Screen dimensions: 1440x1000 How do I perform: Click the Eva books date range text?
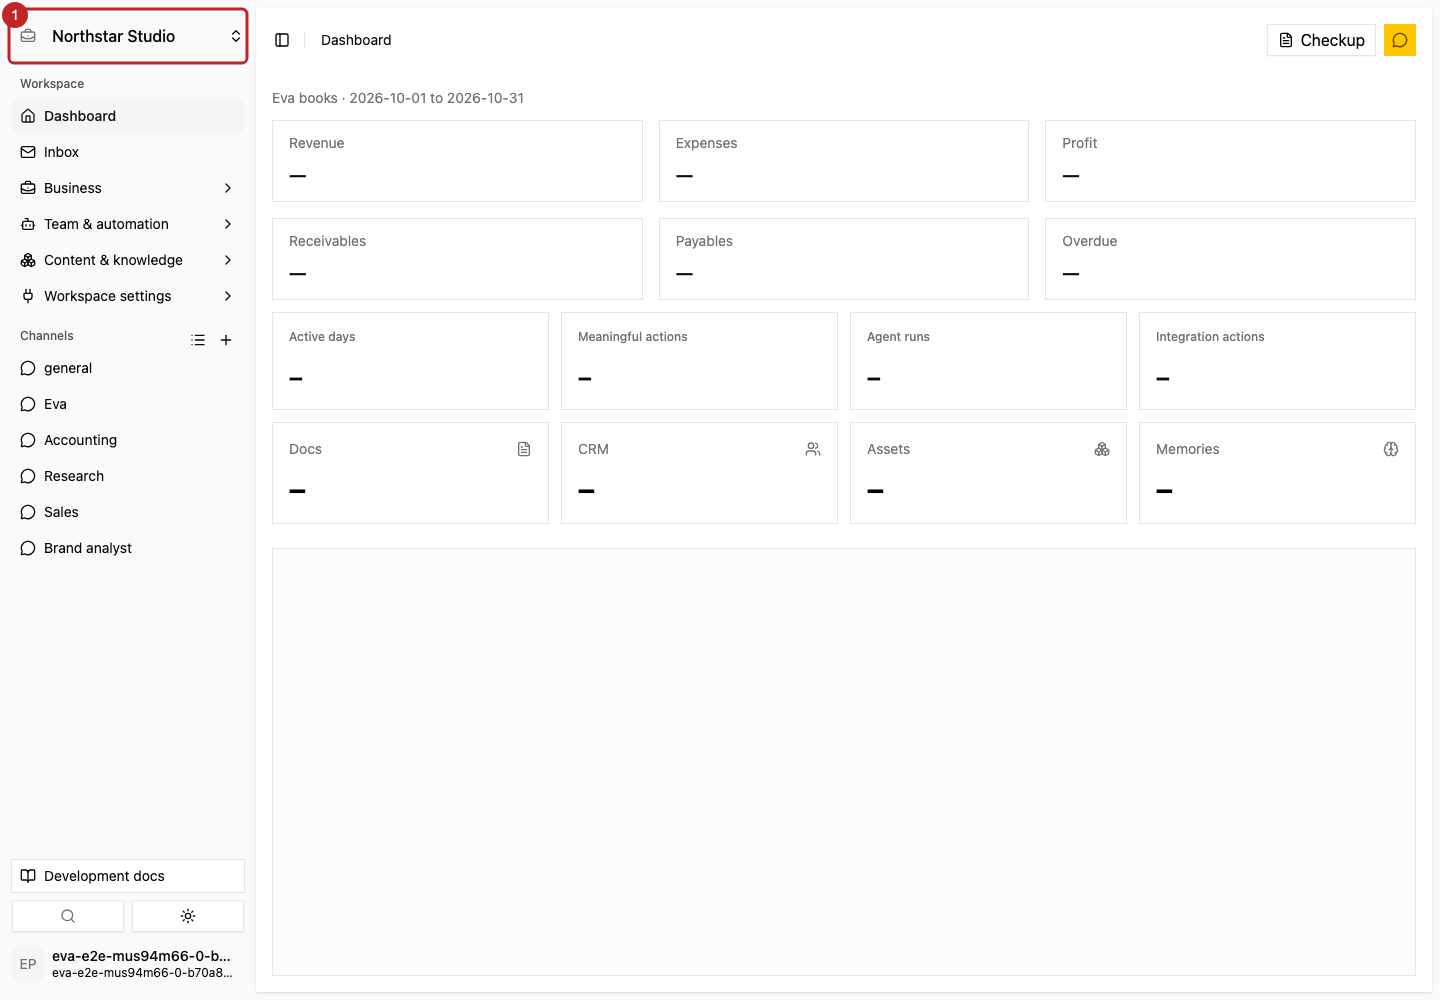398,98
